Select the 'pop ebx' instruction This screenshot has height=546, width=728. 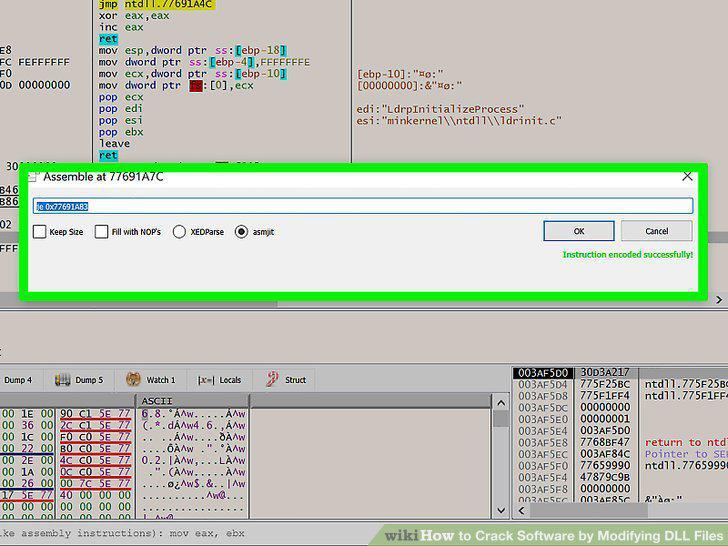[x=121, y=132]
